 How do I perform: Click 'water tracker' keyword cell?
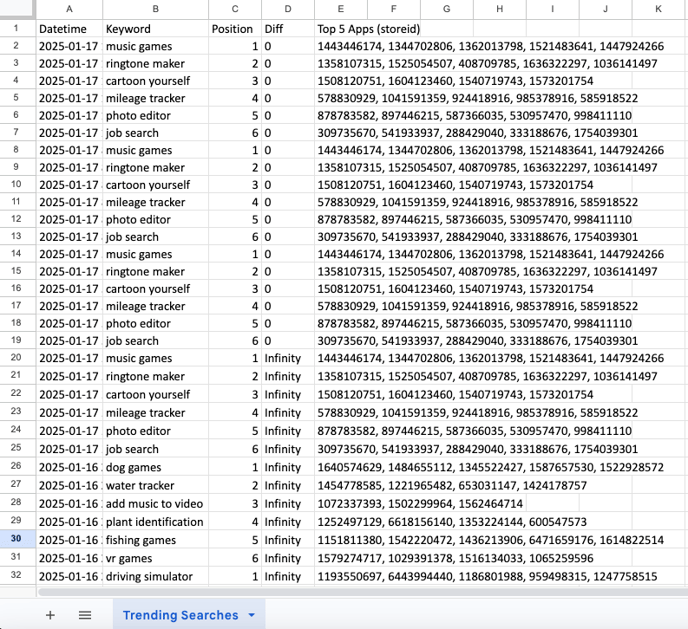pos(155,485)
